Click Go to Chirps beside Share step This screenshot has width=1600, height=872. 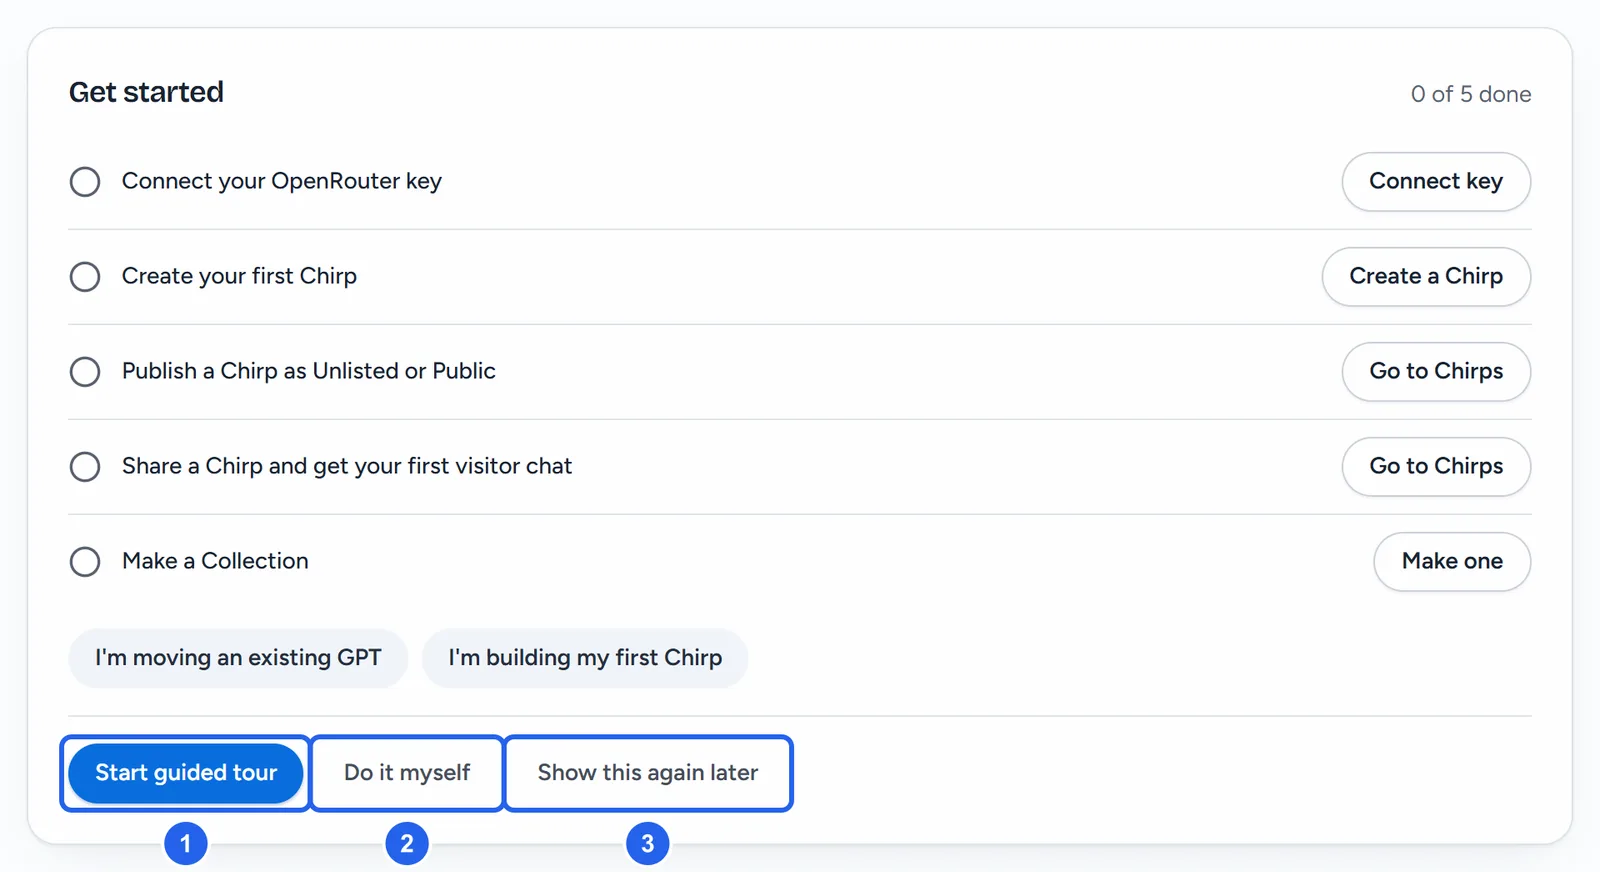(1436, 467)
